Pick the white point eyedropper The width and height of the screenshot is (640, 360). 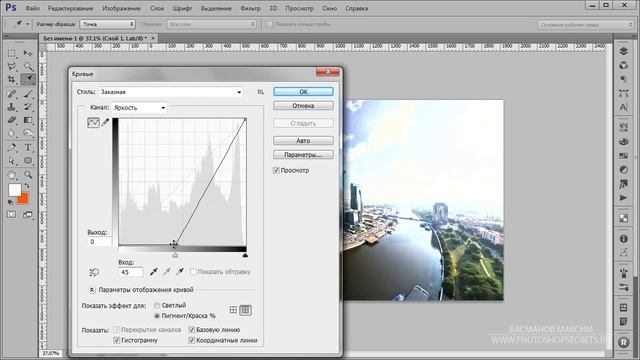click(180, 271)
